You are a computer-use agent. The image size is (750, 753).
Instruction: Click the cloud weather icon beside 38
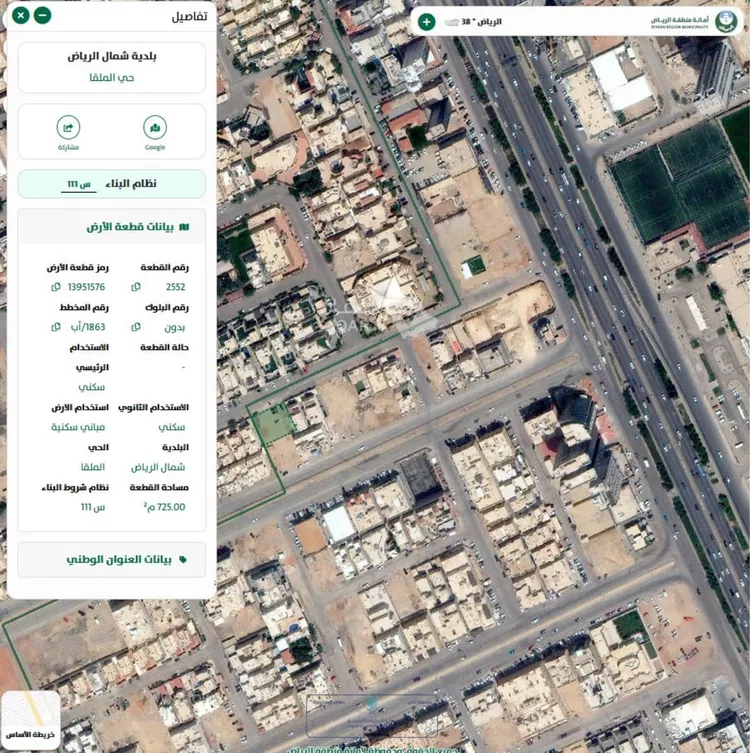pos(451,22)
